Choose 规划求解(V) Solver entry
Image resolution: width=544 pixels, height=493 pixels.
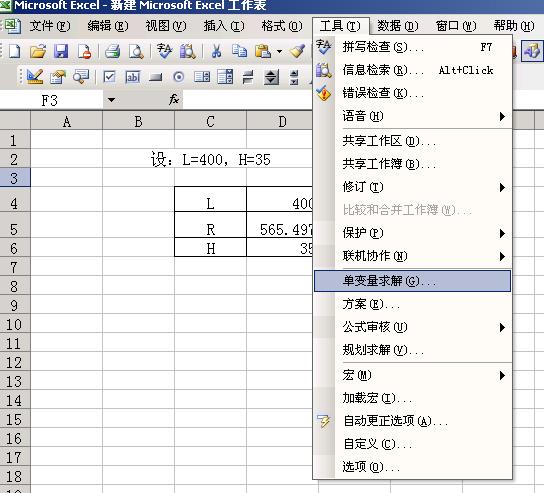tap(413, 350)
